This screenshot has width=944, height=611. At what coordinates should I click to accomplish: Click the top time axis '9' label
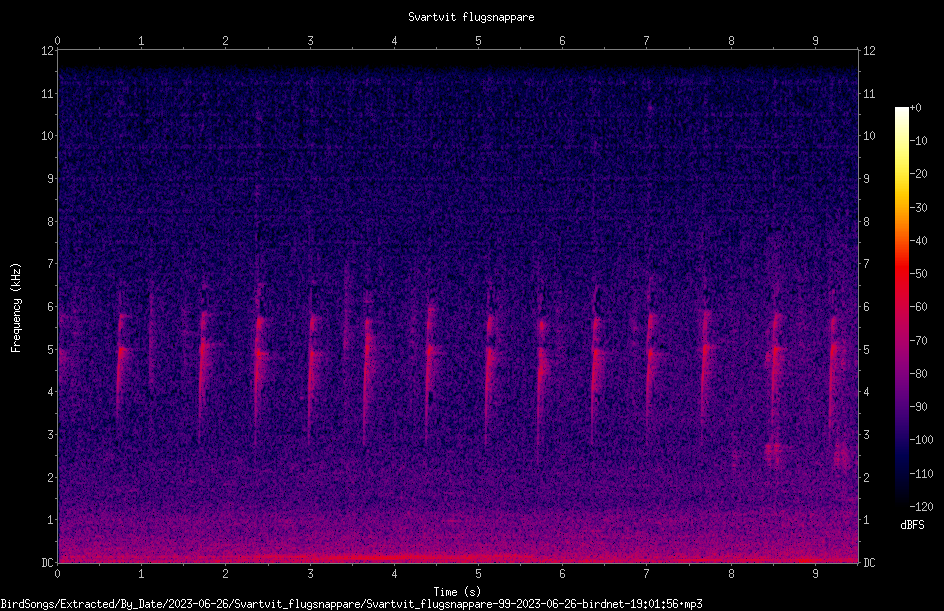[x=815, y=40]
